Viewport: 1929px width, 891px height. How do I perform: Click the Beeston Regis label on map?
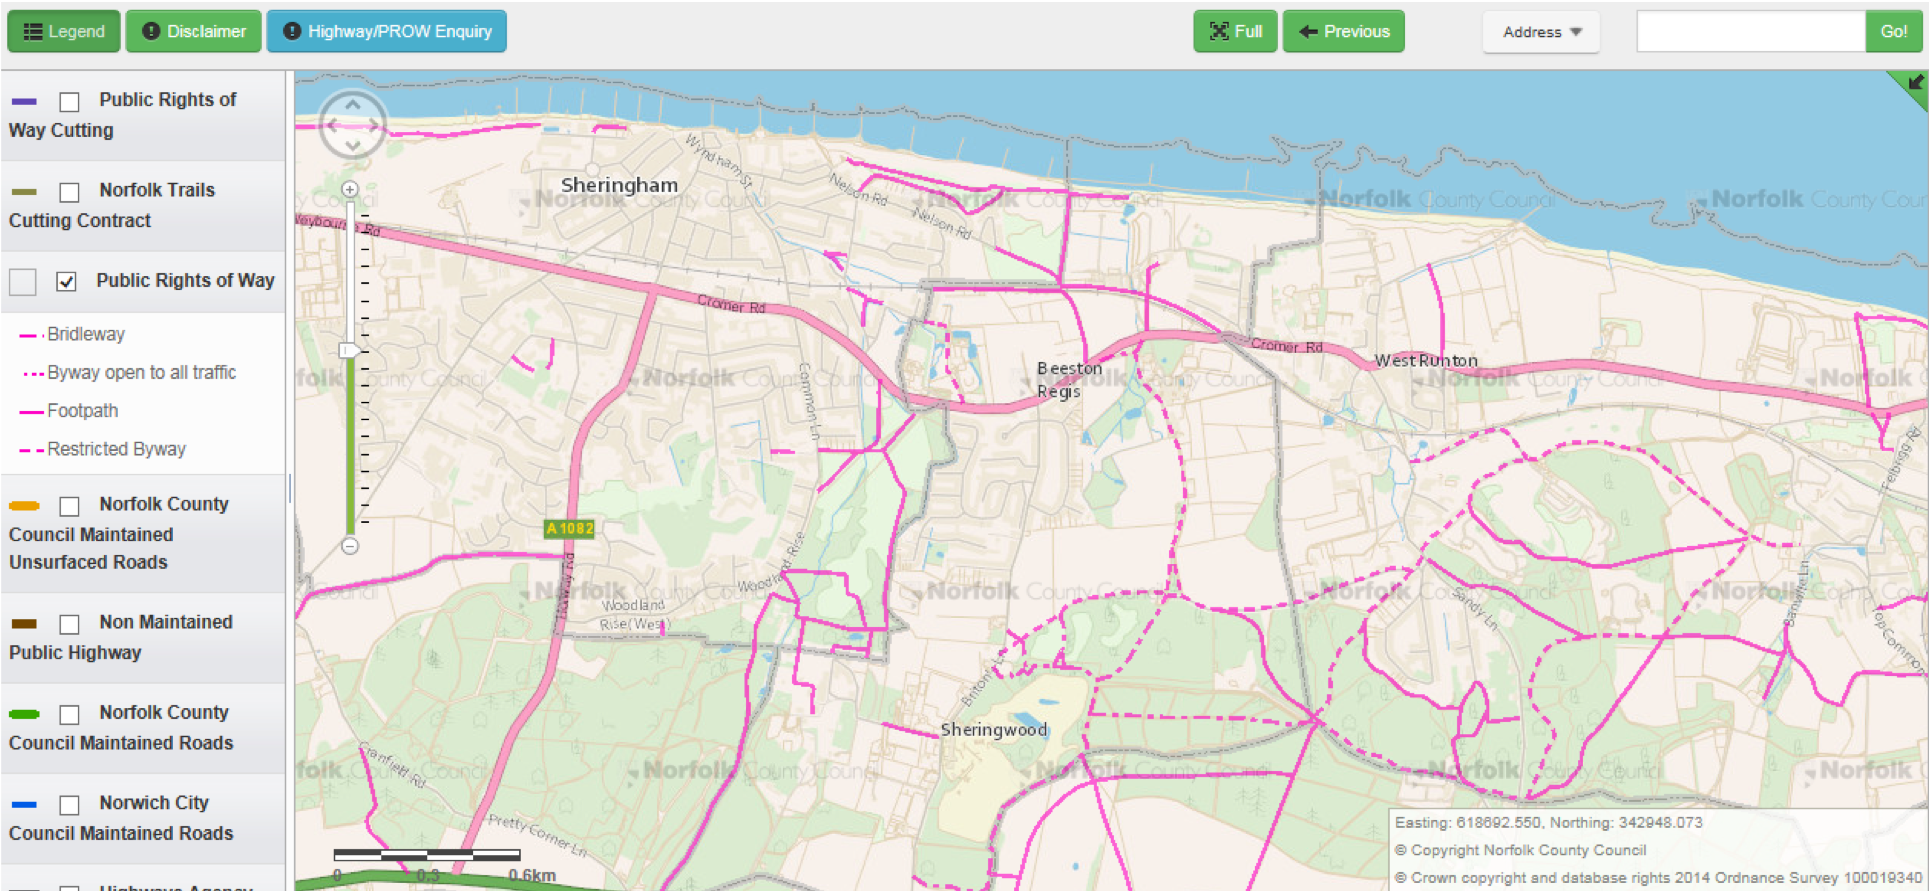click(1068, 380)
